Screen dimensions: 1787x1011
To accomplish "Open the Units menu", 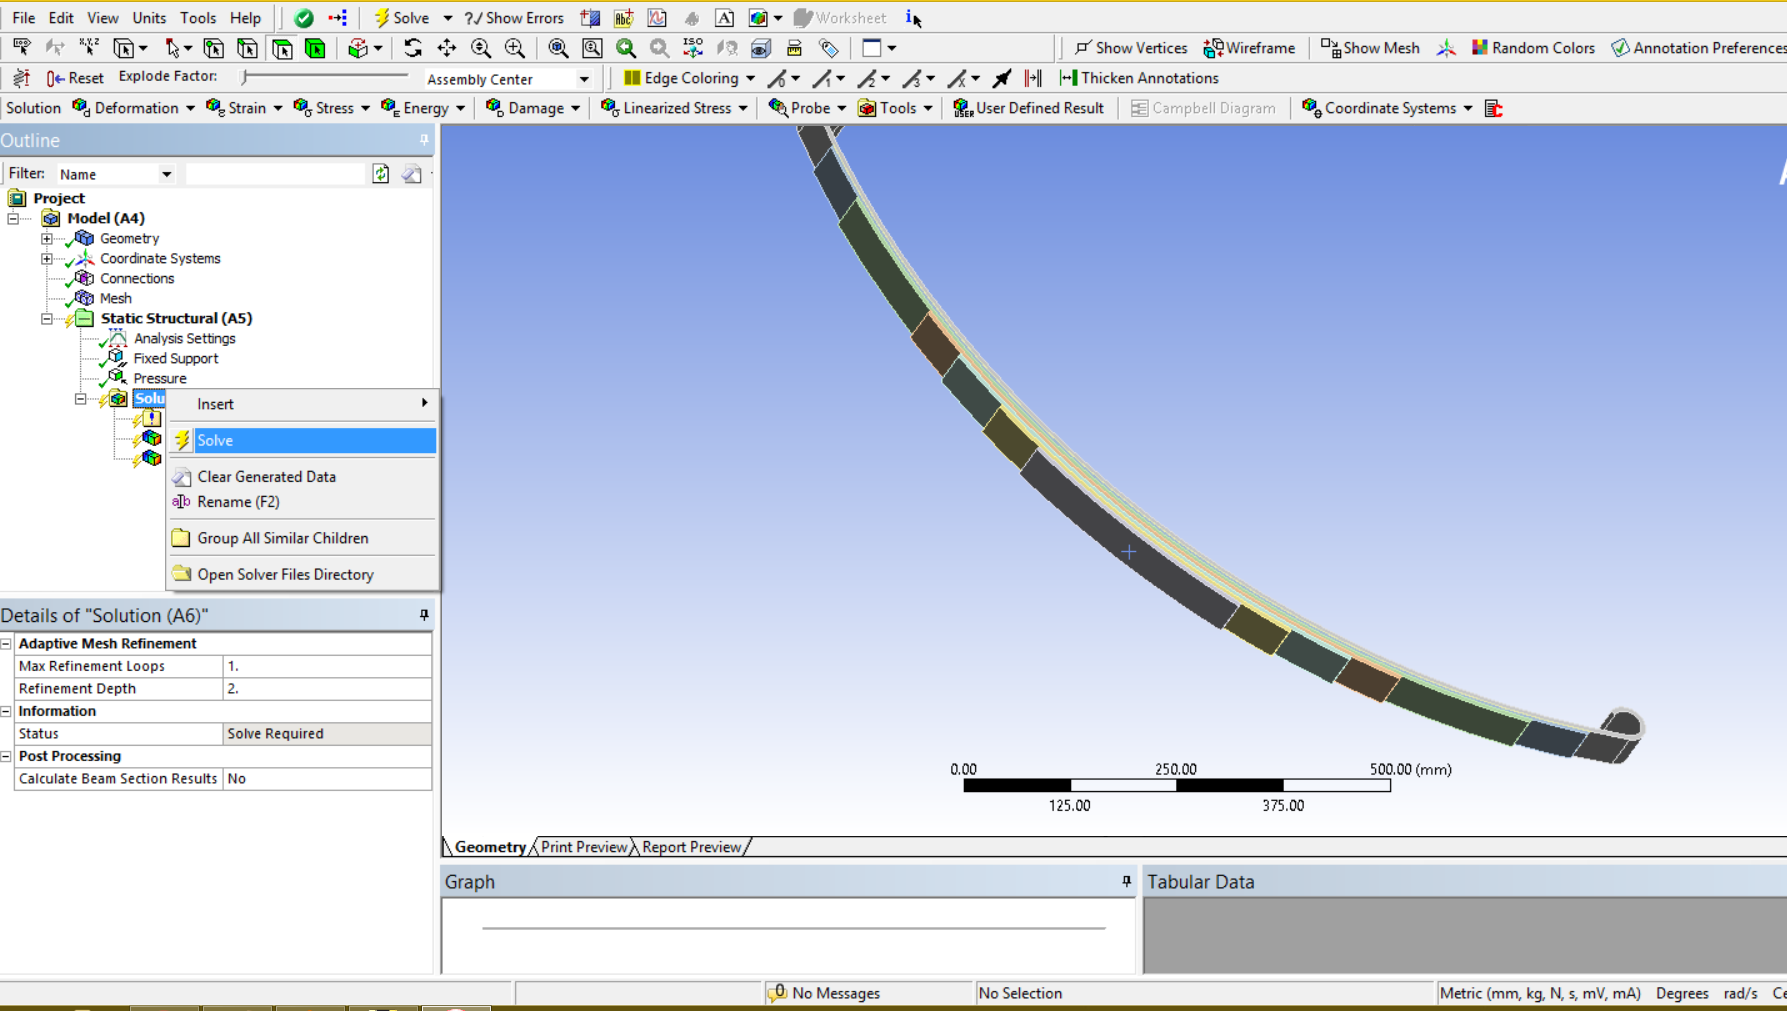I will pyautogui.click(x=149, y=18).
